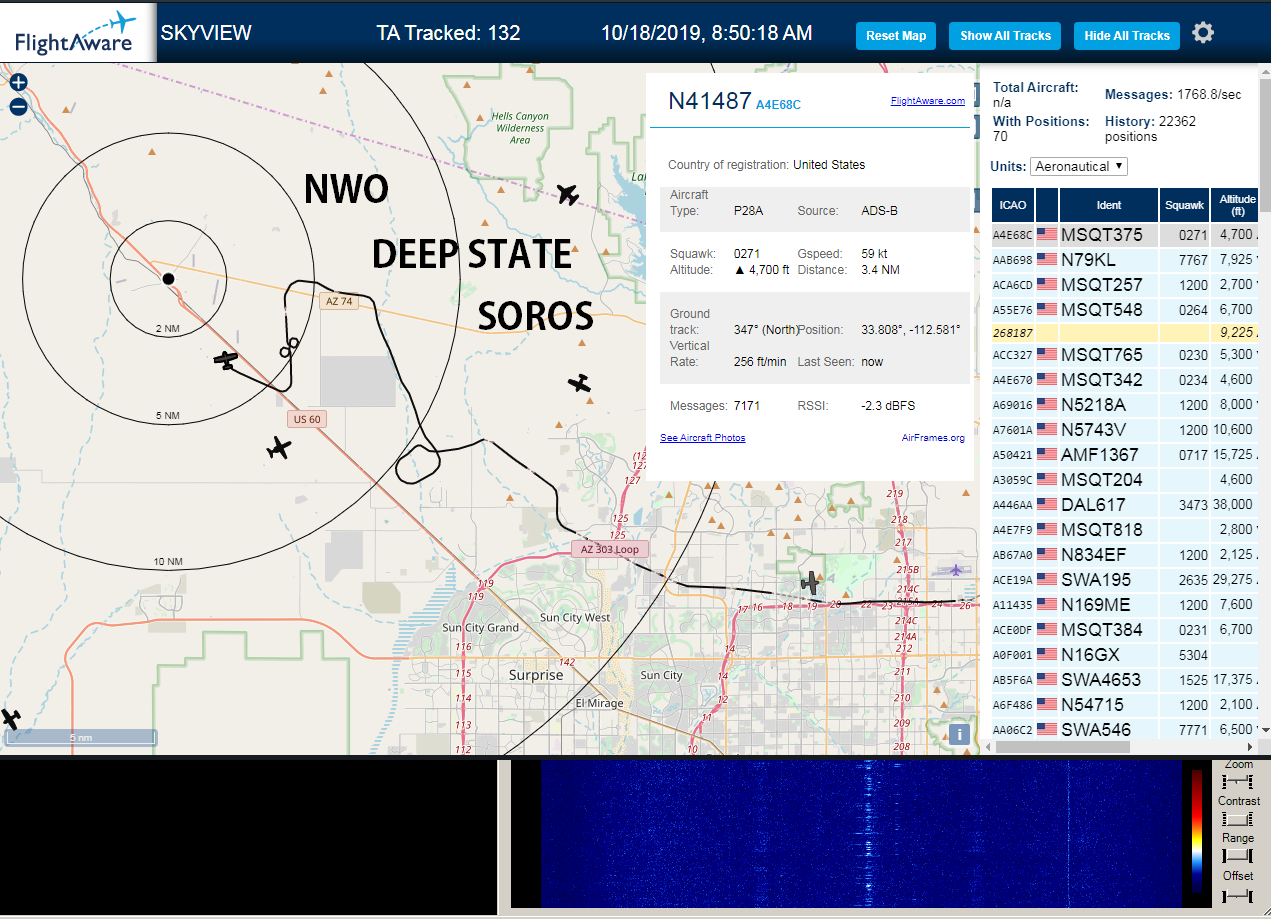The height and width of the screenshot is (919, 1271).
Task: Sort the table by Ident column header
Action: click(1109, 205)
